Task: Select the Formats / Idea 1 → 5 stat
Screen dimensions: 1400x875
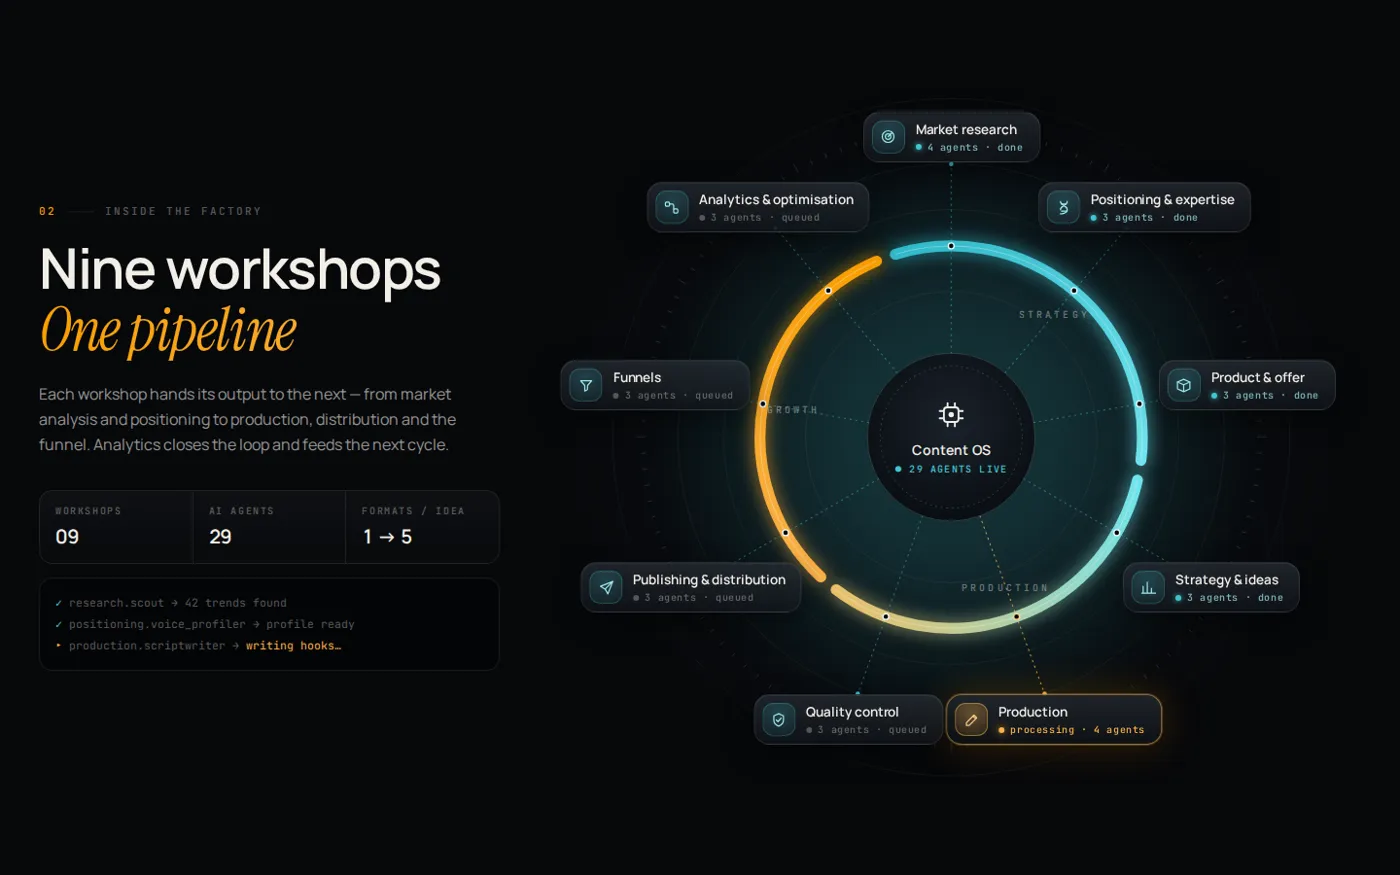Action: tap(422, 527)
